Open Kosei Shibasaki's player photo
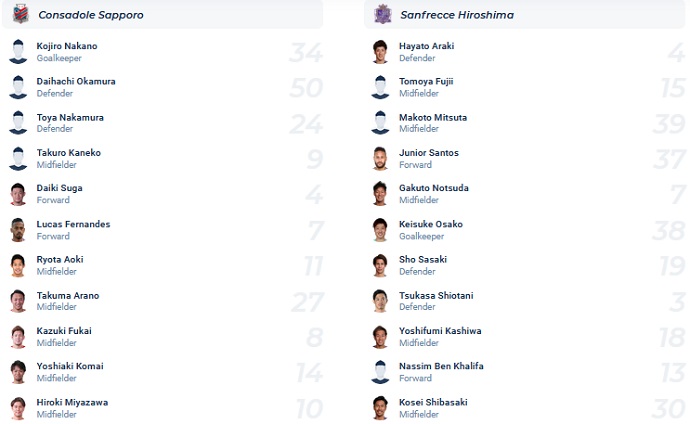Screen dimensions: 690x424 (x=380, y=408)
